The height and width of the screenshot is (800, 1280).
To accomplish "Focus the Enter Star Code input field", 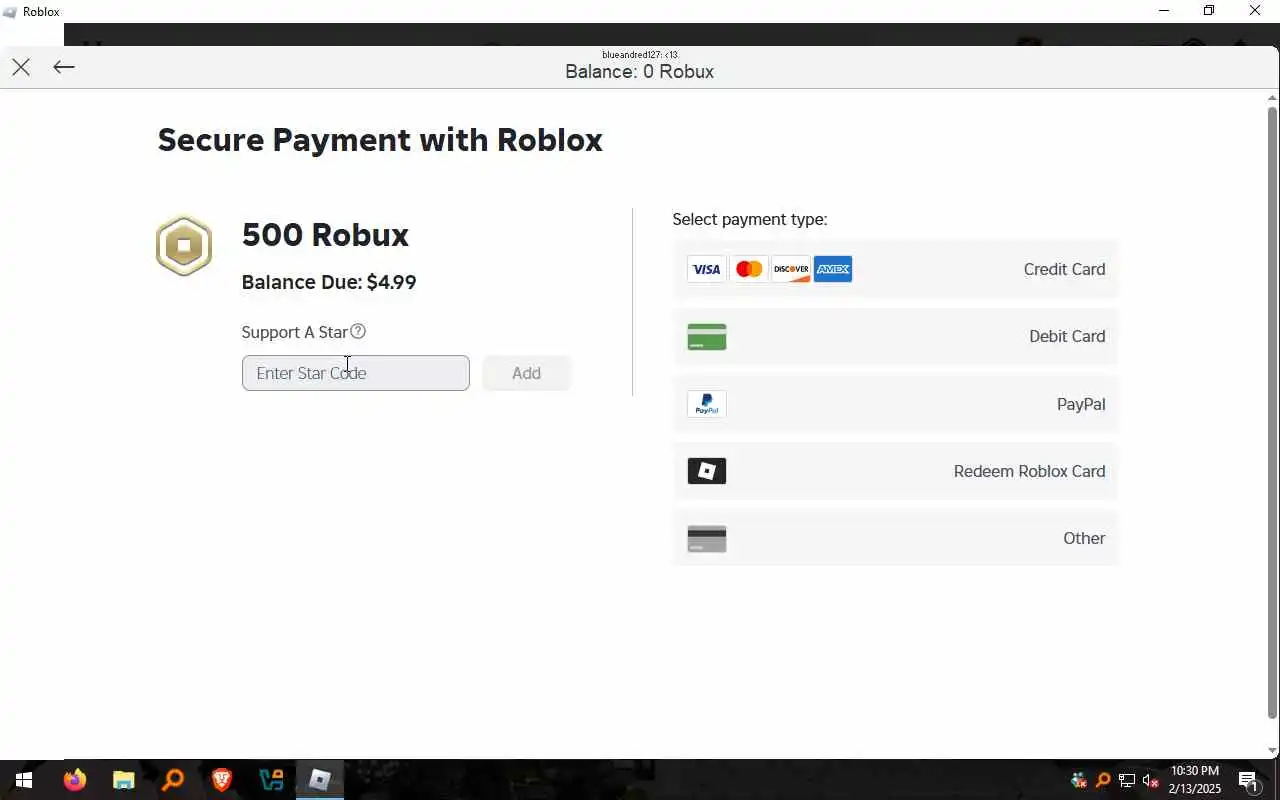I will [x=356, y=373].
